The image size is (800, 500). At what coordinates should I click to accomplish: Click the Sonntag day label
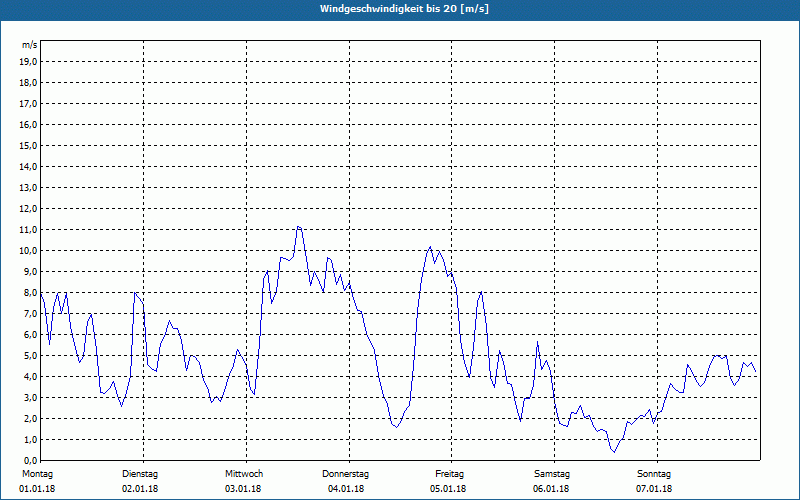[x=654, y=474]
